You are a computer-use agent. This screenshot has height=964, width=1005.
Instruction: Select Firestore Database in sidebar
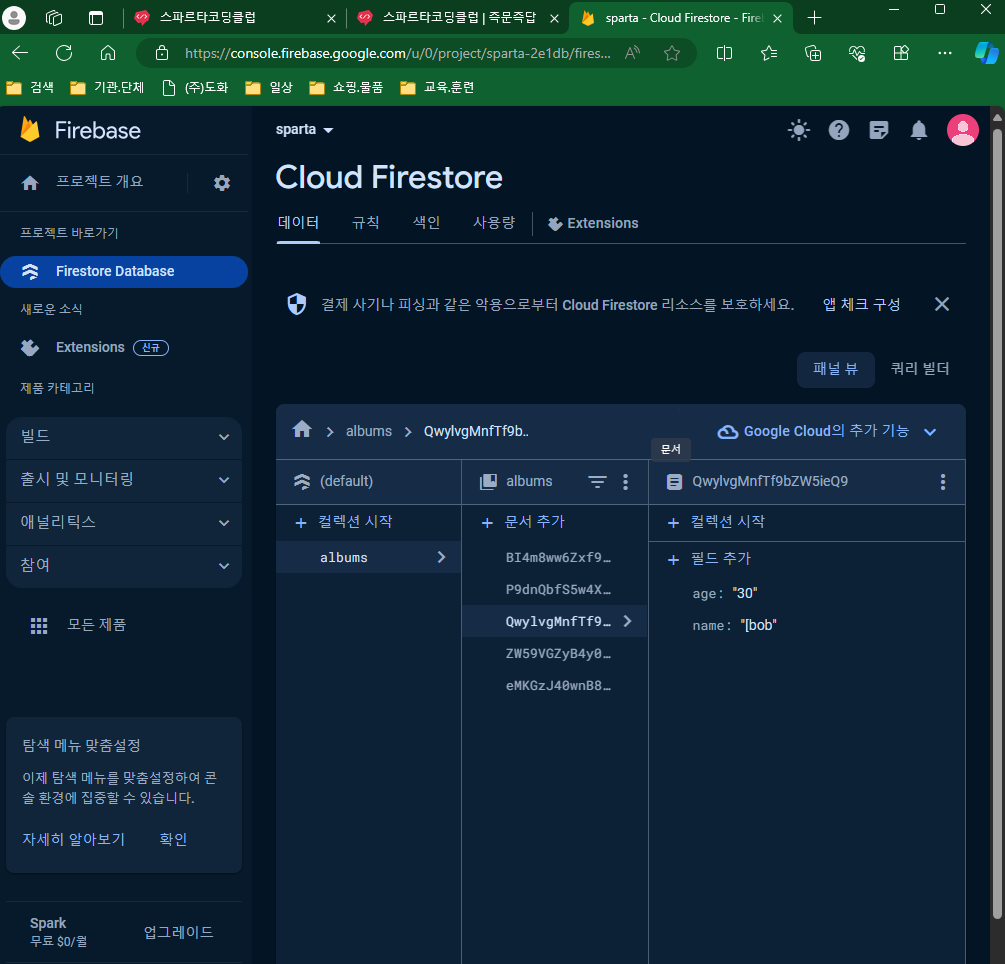tap(124, 272)
